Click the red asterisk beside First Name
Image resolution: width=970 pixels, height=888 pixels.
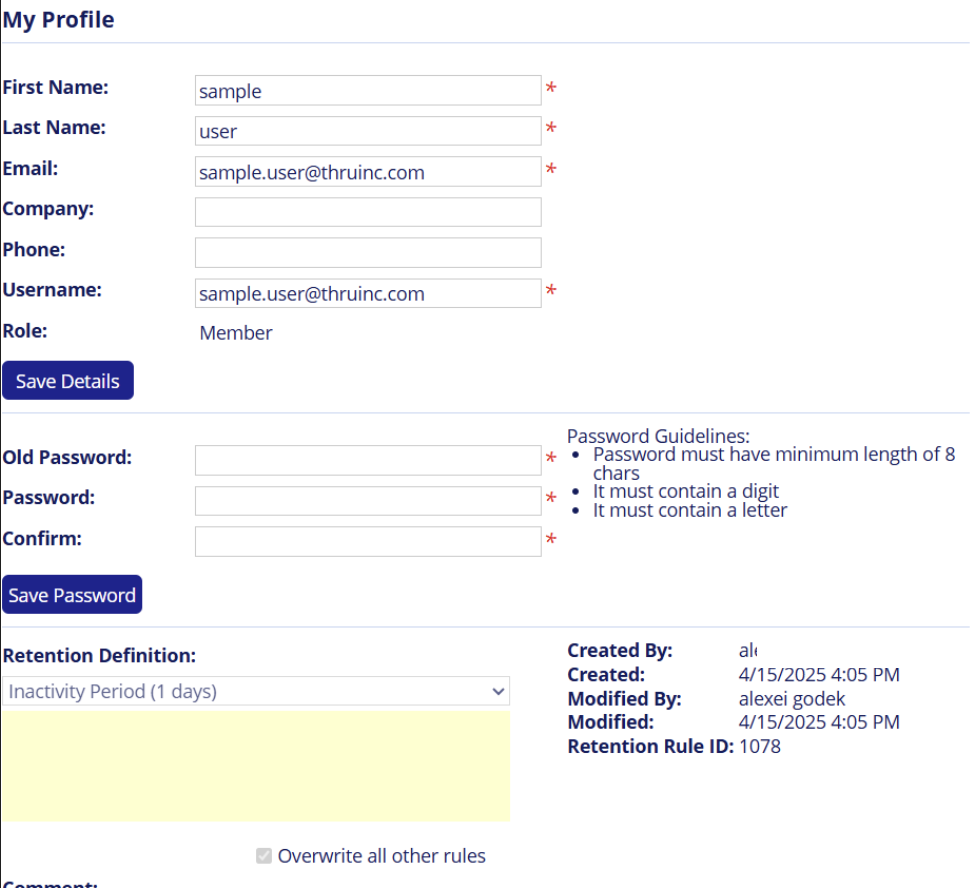pyautogui.click(x=550, y=90)
